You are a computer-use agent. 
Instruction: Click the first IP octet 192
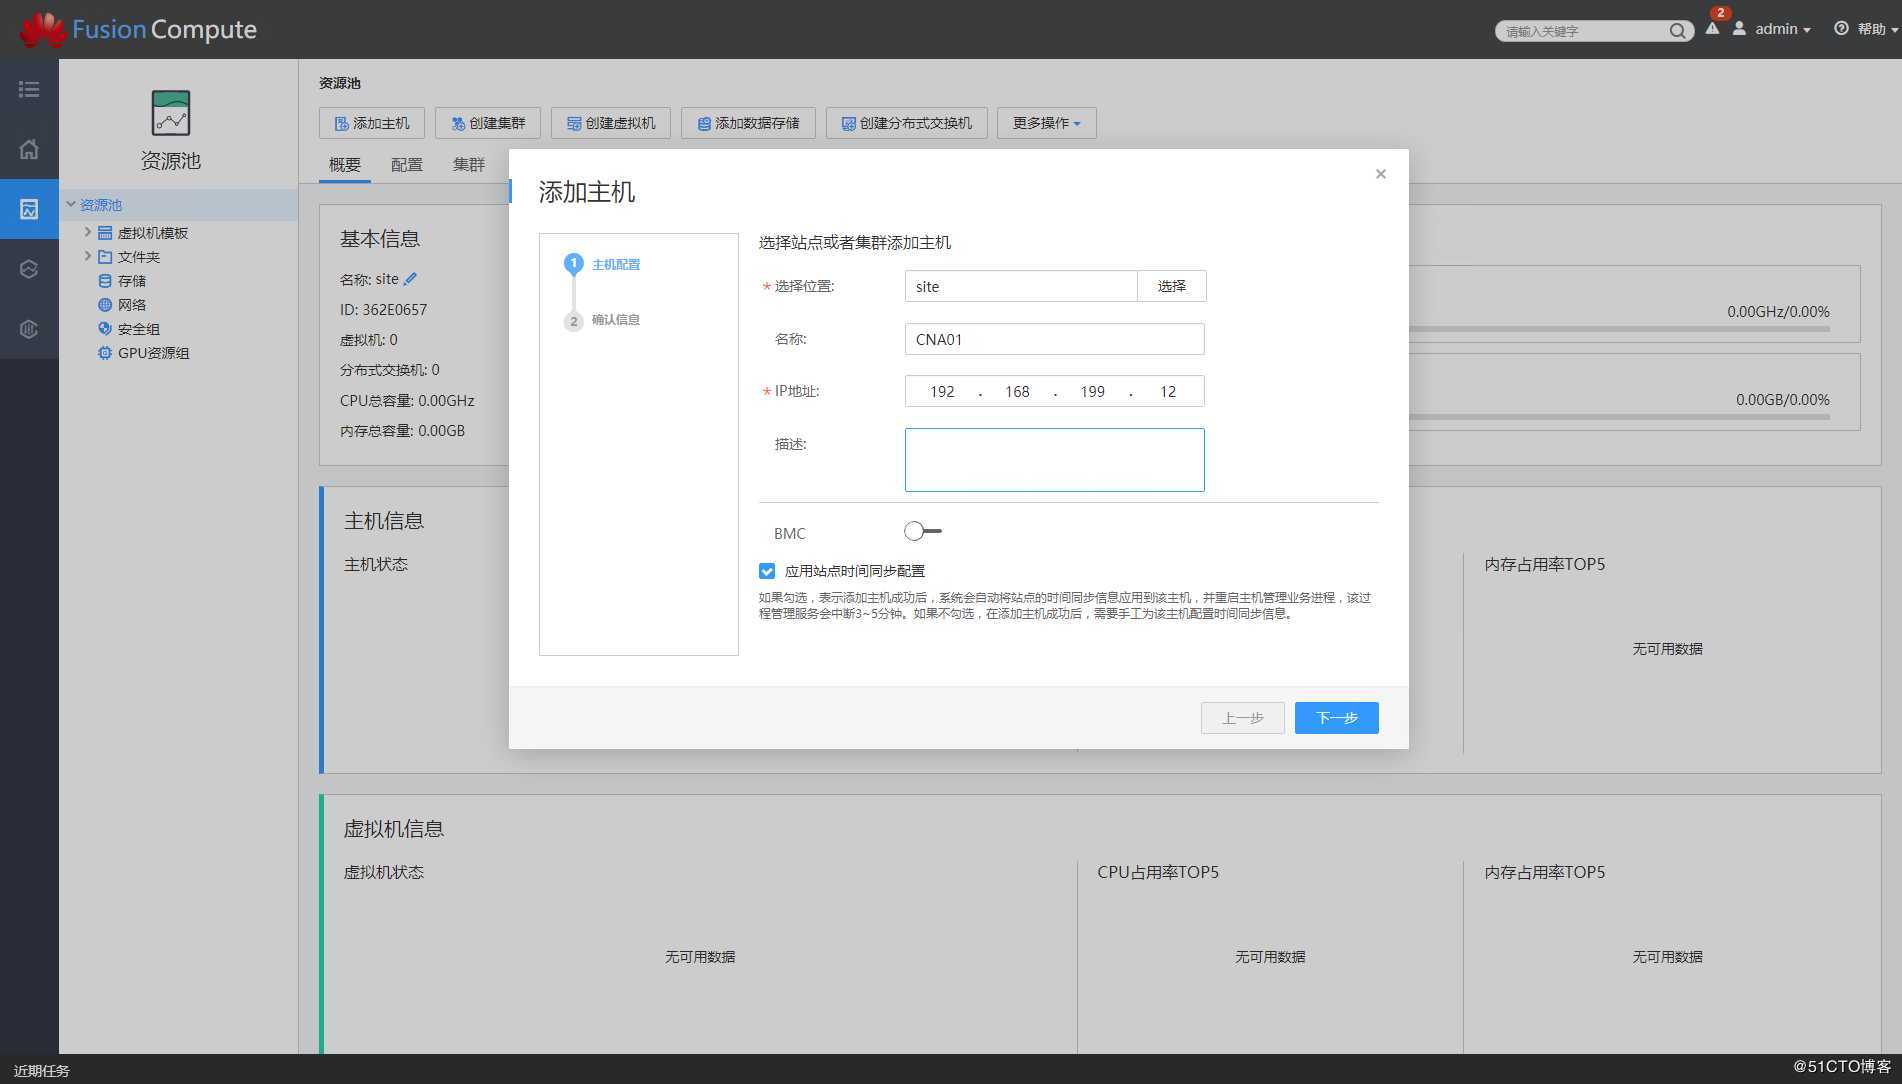(x=942, y=392)
